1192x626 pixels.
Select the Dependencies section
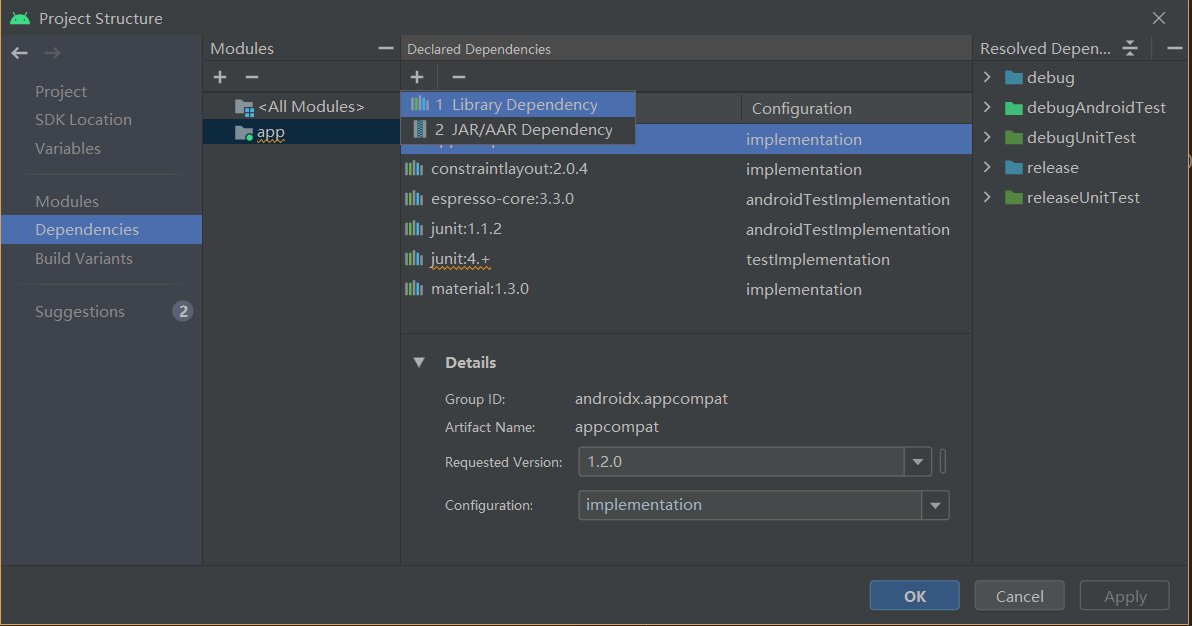pyautogui.click(x=102, y=230)
